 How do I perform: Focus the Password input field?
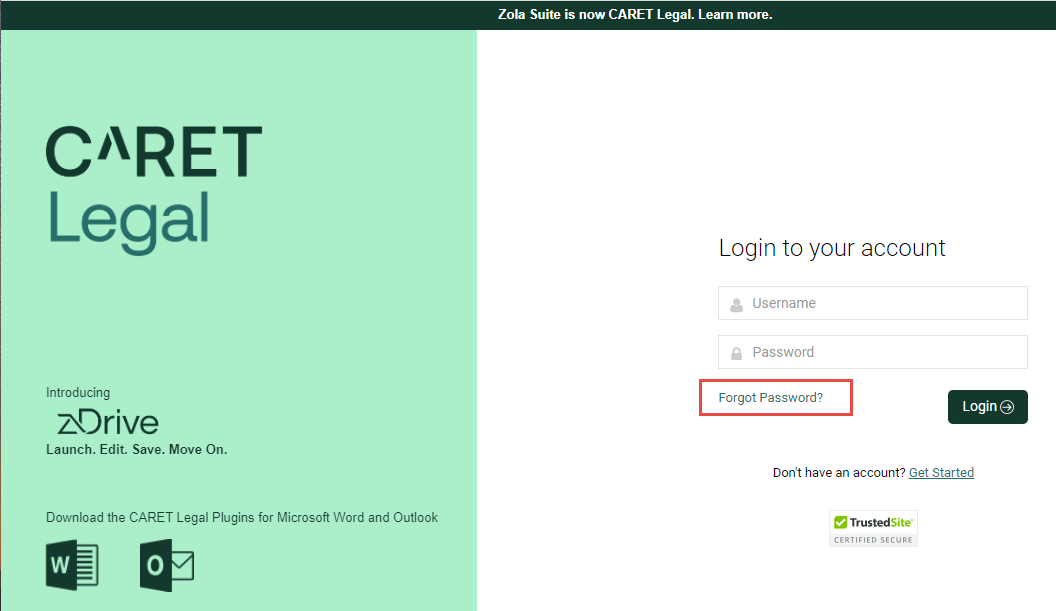873,352
